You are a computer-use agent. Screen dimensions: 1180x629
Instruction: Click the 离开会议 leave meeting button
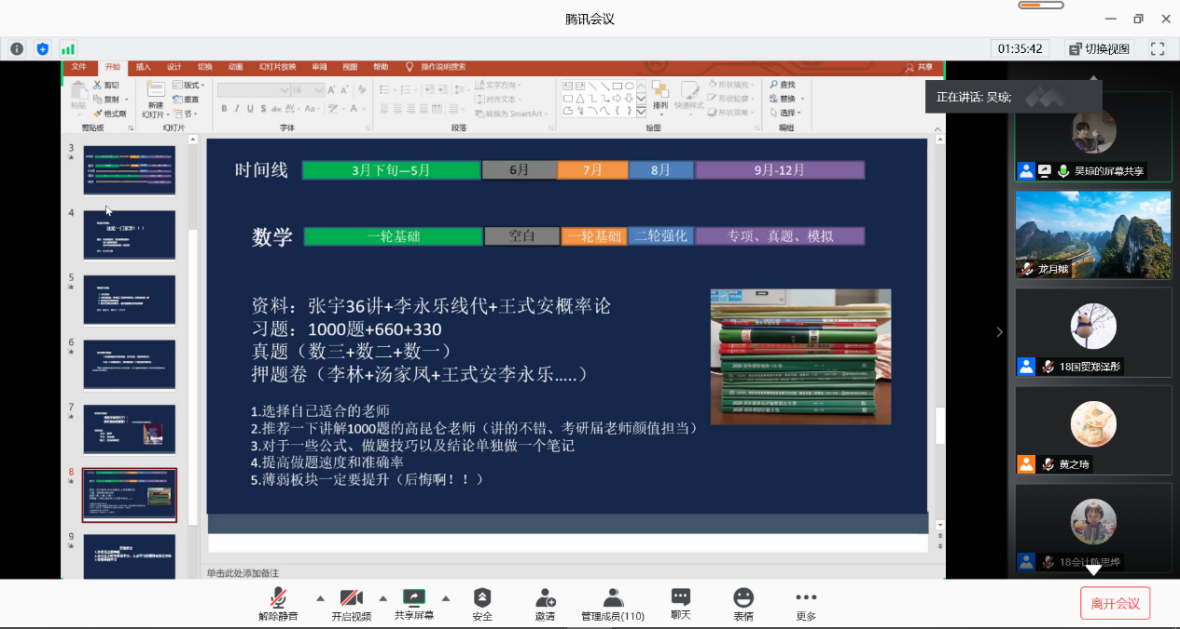click(1115, 603)
